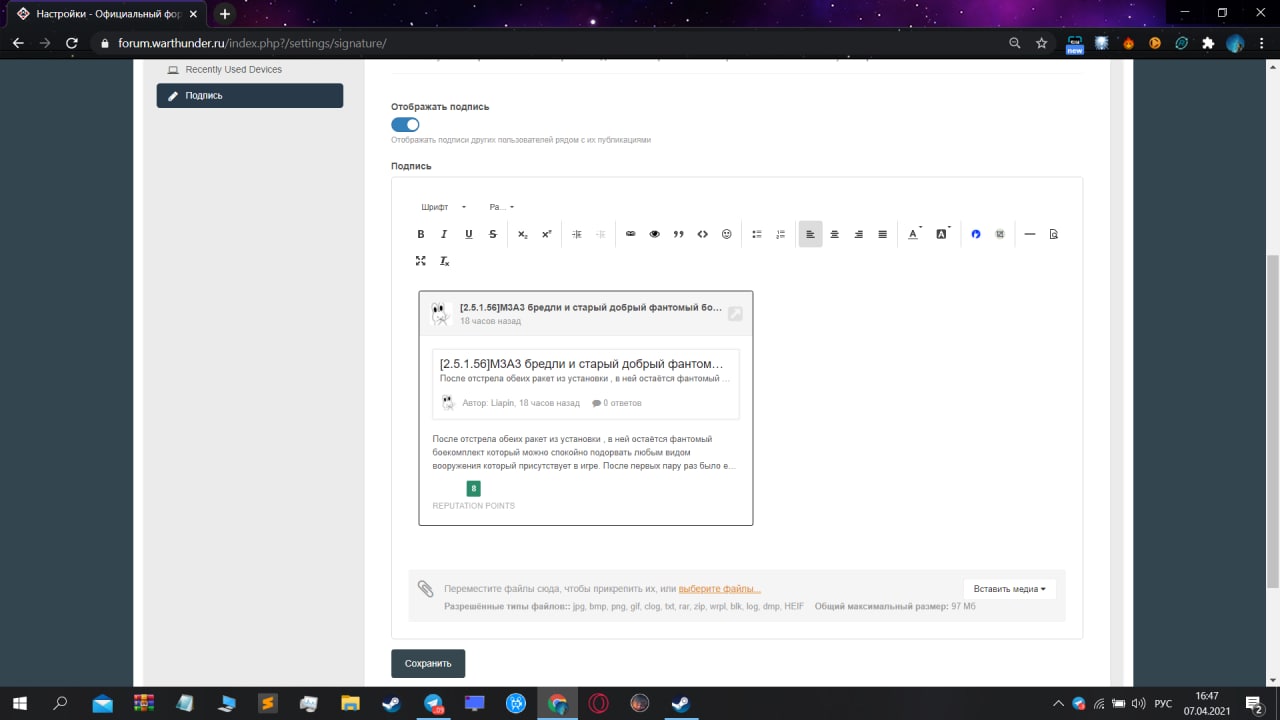Viewport: 1280px width, 720px height.
Task: Click the 'выберите файлы...' link
Action: (720, 589)
